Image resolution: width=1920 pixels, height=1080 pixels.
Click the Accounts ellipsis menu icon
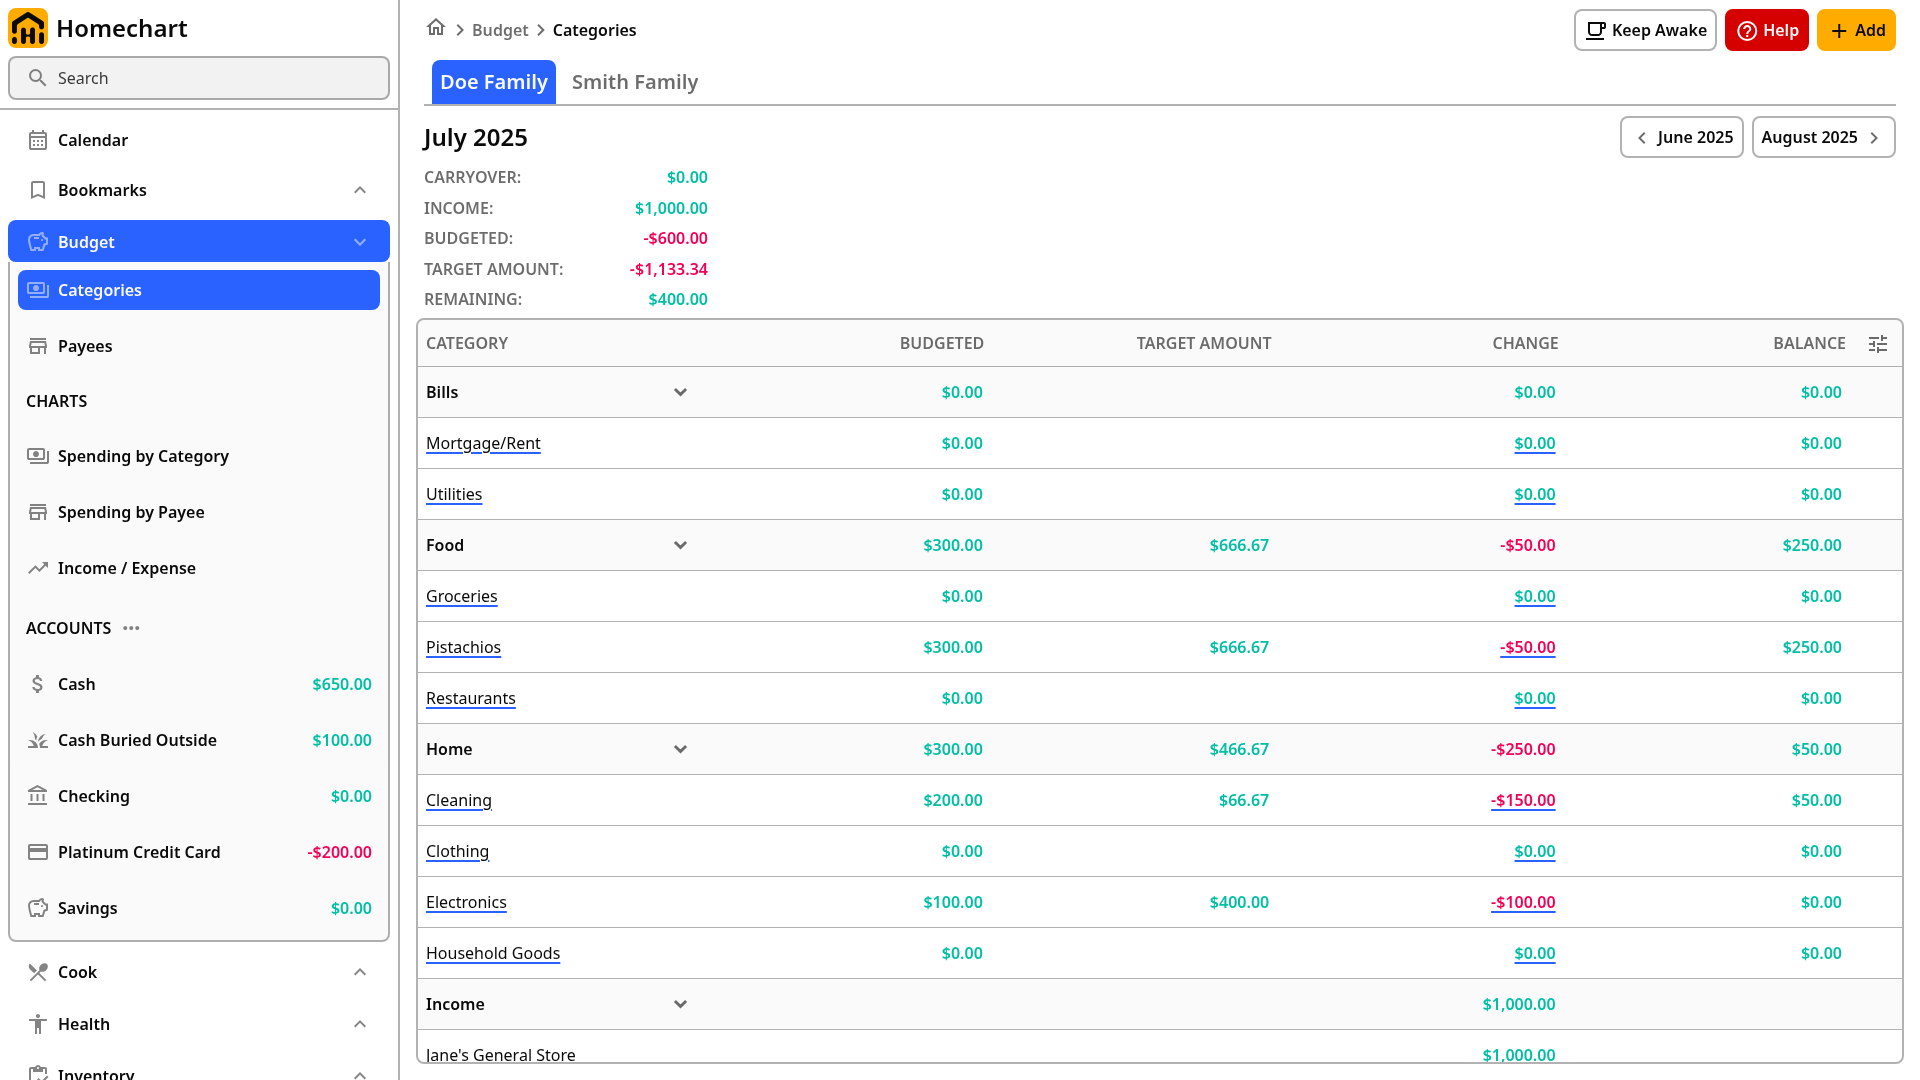(131, 628)
